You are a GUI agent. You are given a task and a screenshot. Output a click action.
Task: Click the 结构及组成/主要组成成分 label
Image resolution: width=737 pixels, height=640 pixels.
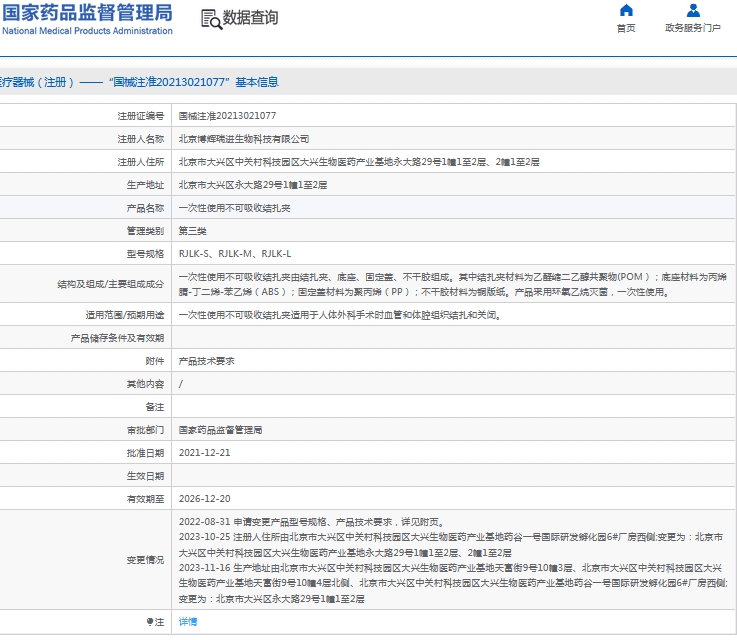(110, 284)
